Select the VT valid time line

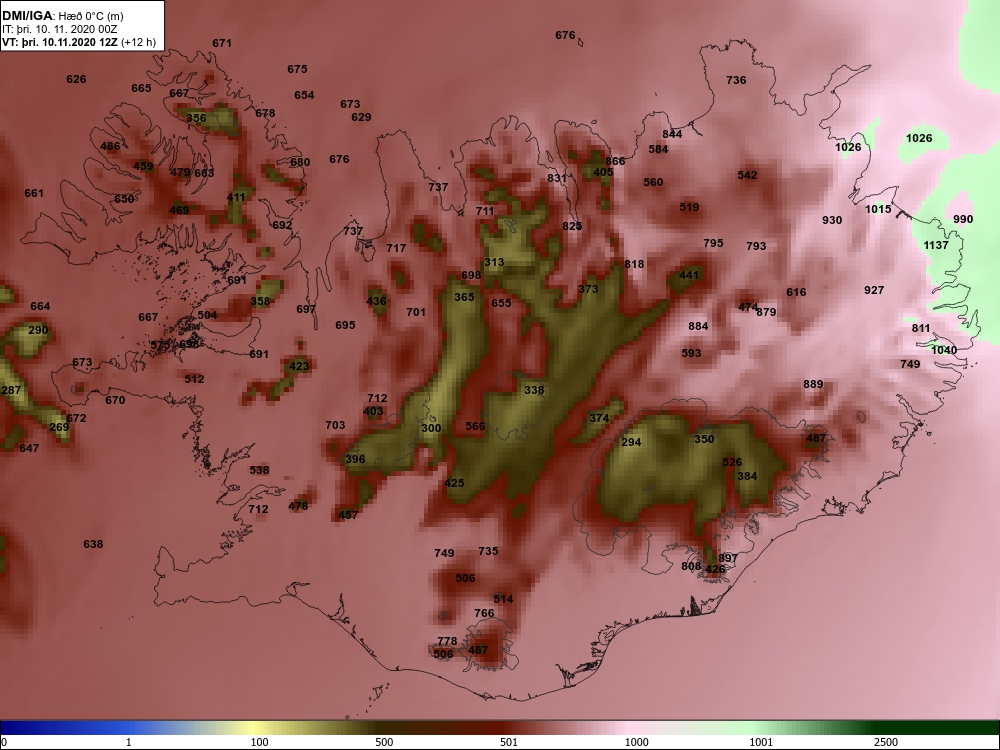pyautogui.click(x=78, y=42)
